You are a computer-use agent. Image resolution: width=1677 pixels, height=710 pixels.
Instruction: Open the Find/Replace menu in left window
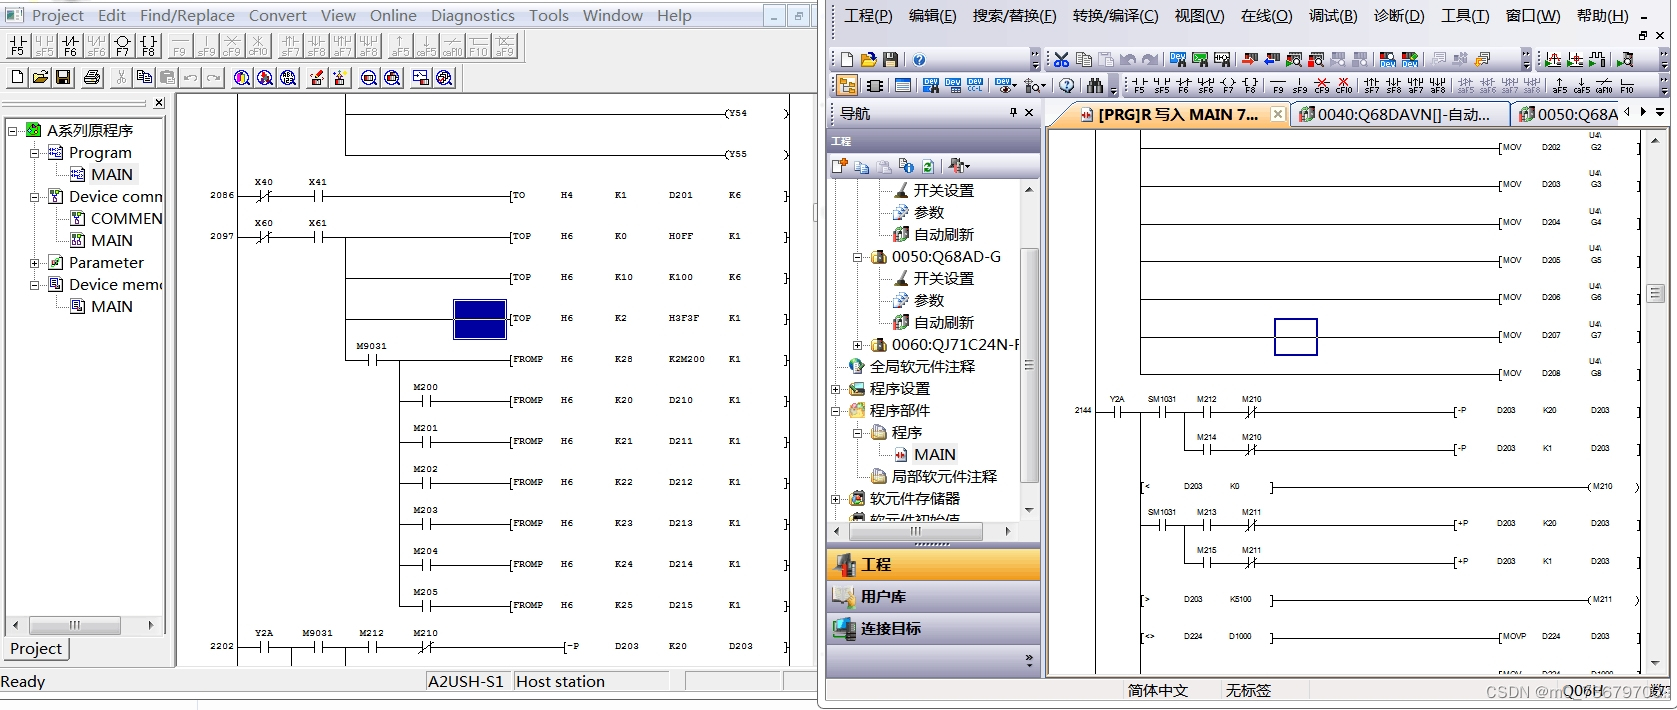pos(187,15)
